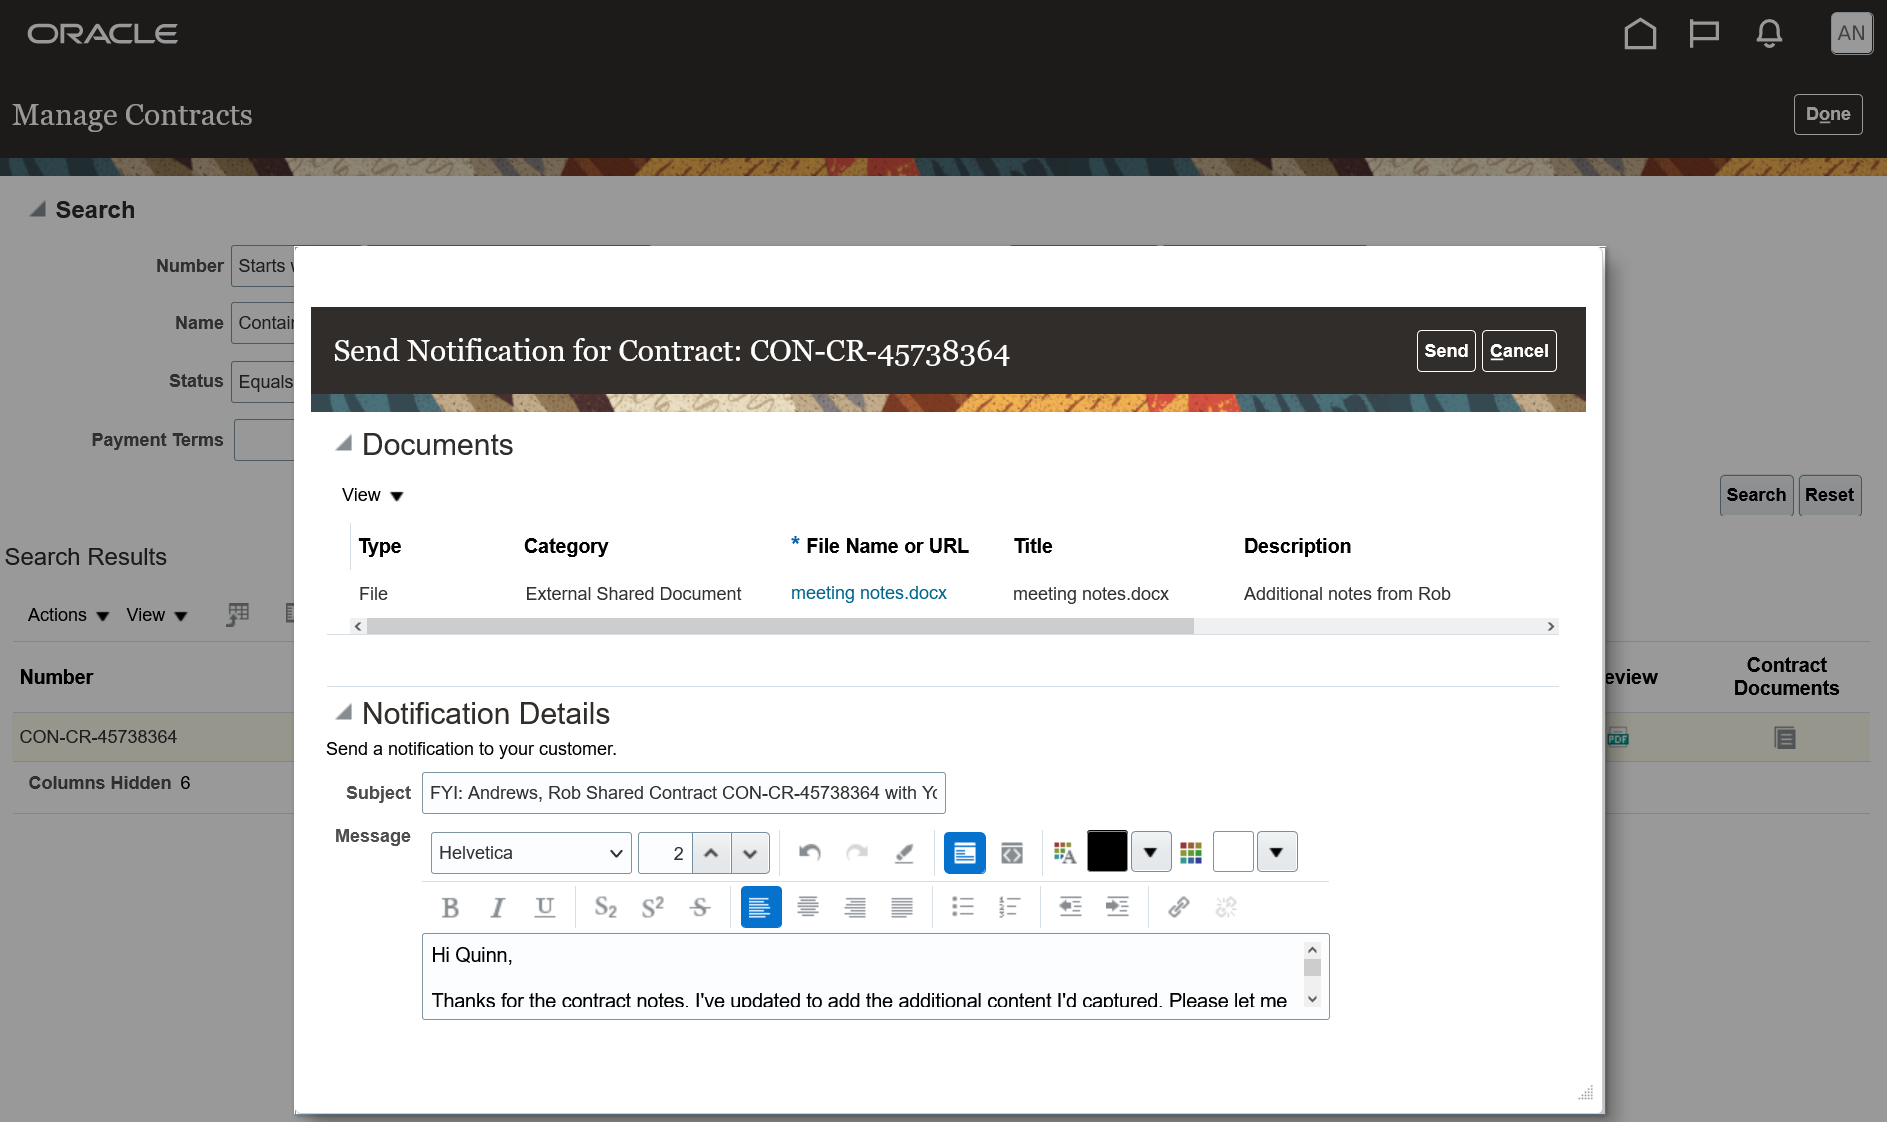This screenshot has width=1887, height=1122.
Task: Align message text to the left
Action: 761,907
